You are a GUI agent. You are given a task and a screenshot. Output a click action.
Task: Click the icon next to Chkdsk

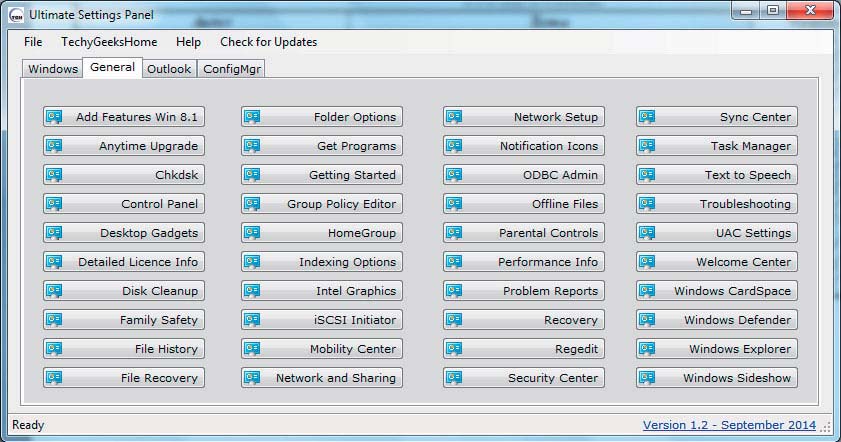tap(54, 174)
